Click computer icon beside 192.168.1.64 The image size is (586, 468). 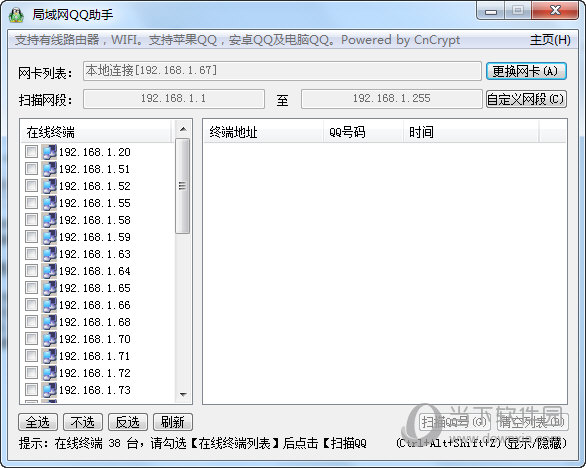pyautogui.click(x=49, y=271)
